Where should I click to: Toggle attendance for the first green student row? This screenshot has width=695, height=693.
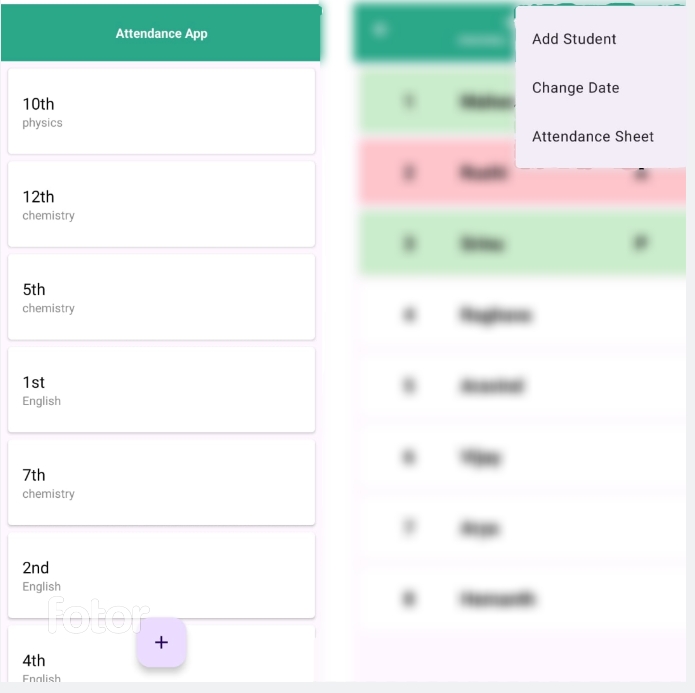pos(437,102)
